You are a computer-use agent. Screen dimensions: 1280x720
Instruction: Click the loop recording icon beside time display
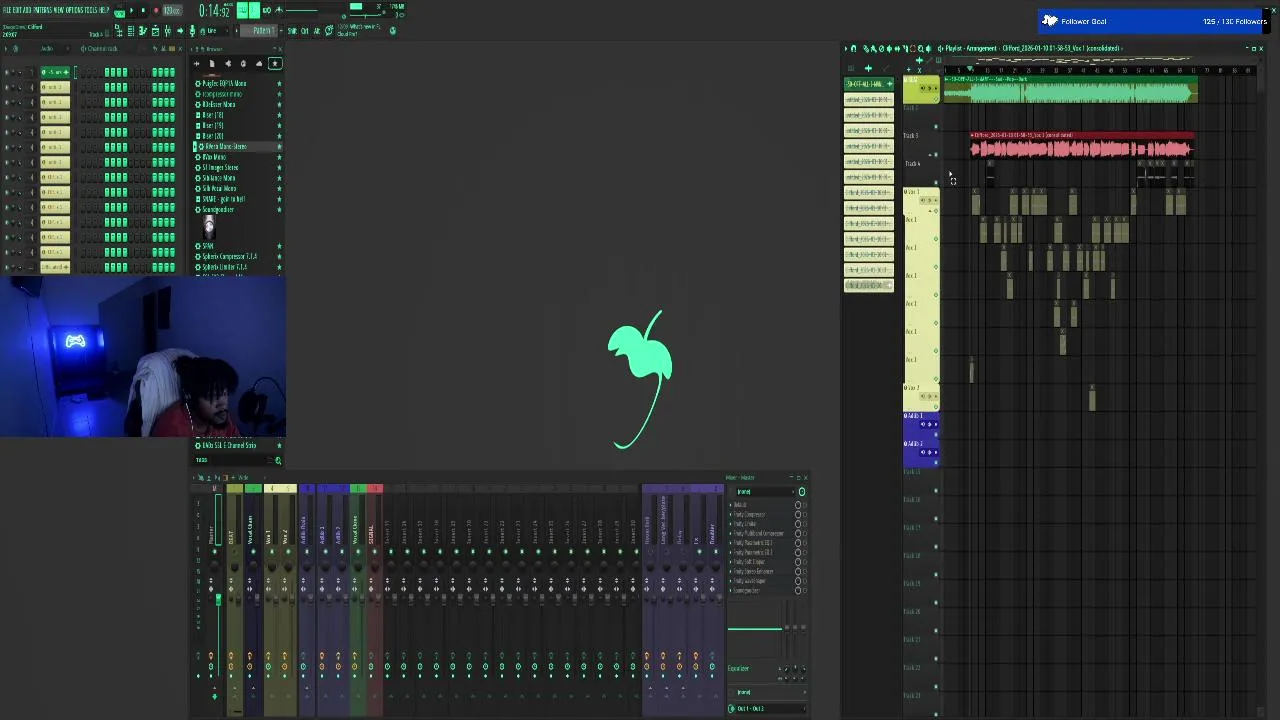266,10
